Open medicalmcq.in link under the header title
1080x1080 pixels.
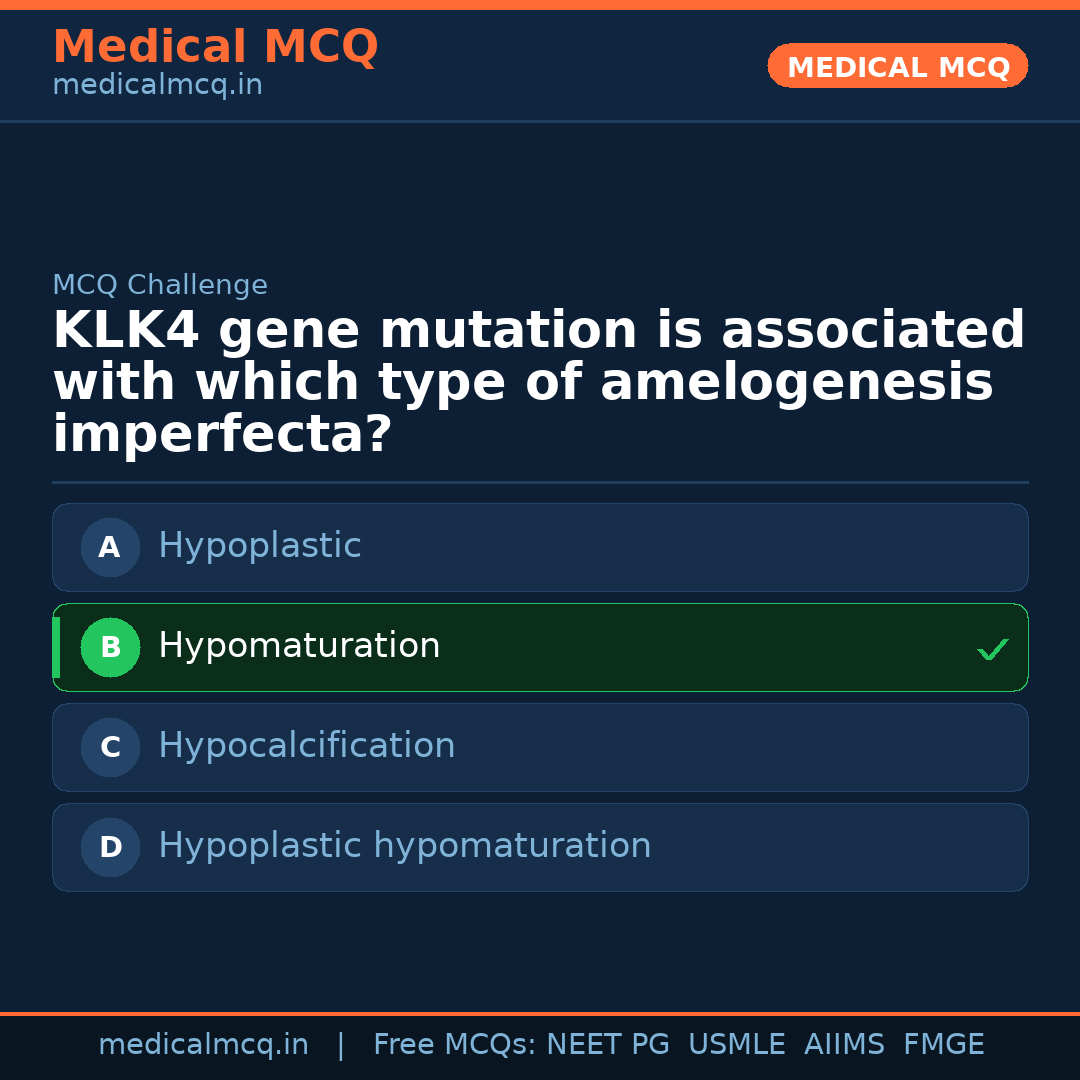pos(157,85)
